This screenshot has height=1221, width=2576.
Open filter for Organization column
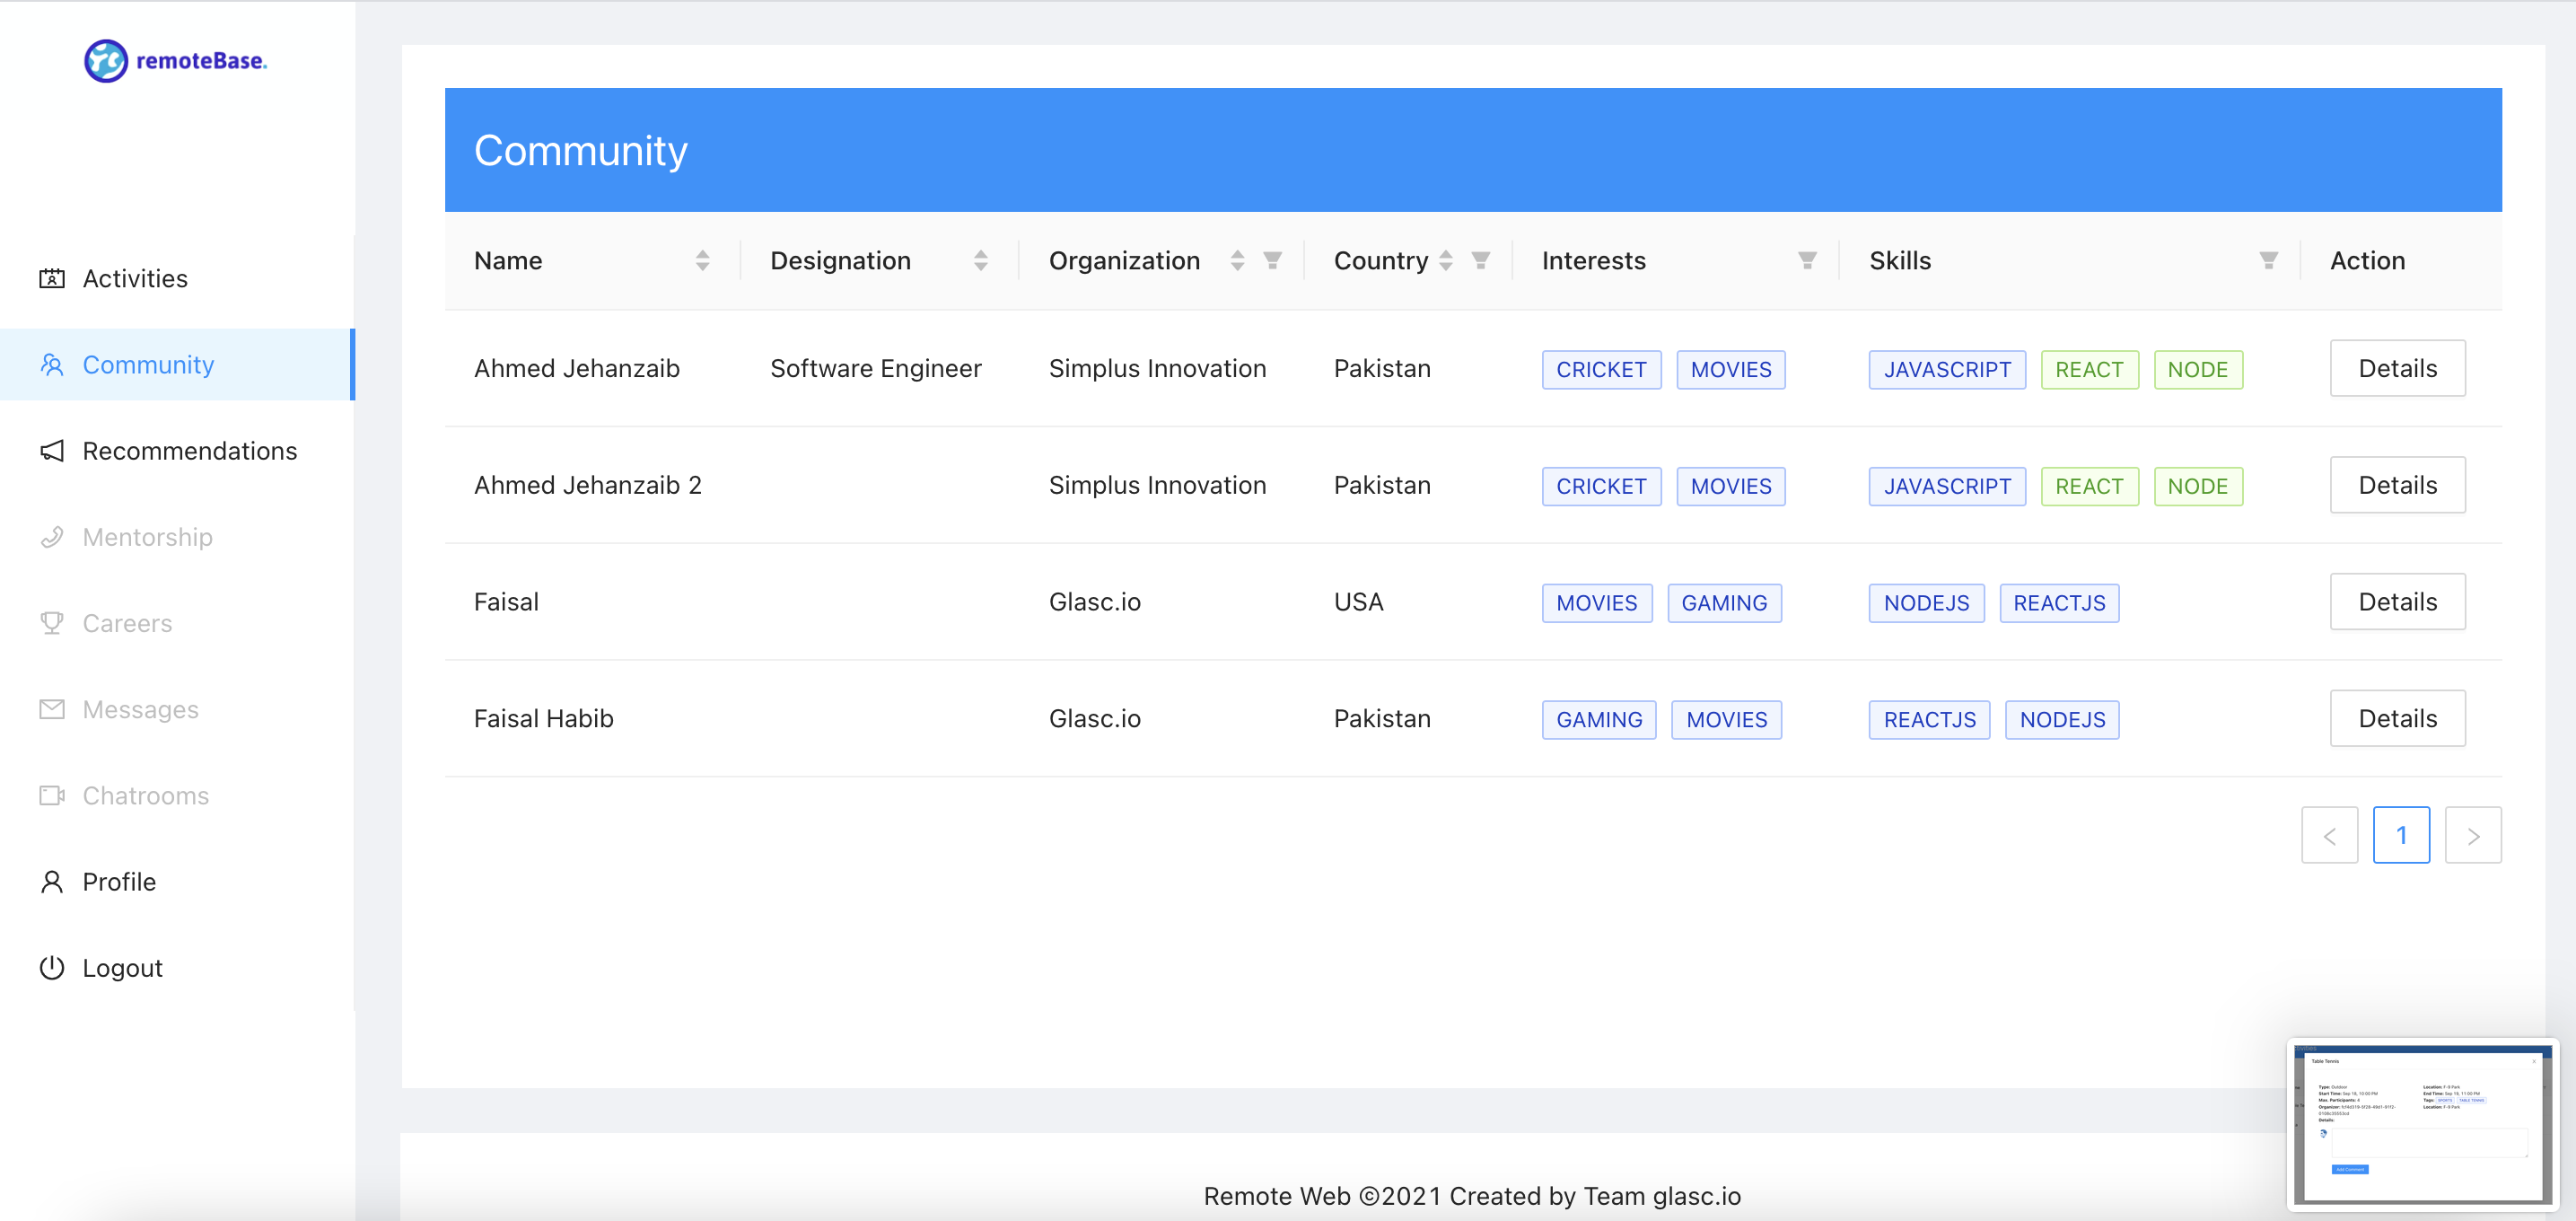coord(1272,261)
